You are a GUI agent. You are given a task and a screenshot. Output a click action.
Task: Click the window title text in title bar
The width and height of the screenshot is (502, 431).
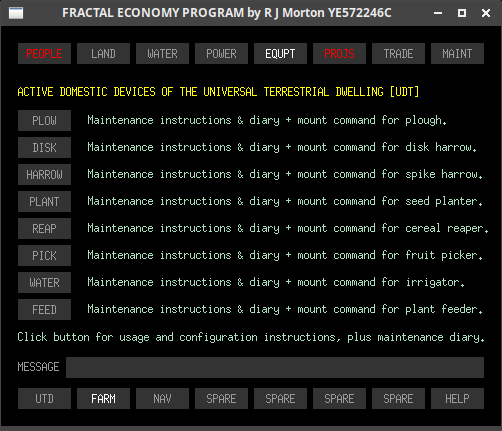click(x=227, y=13)
